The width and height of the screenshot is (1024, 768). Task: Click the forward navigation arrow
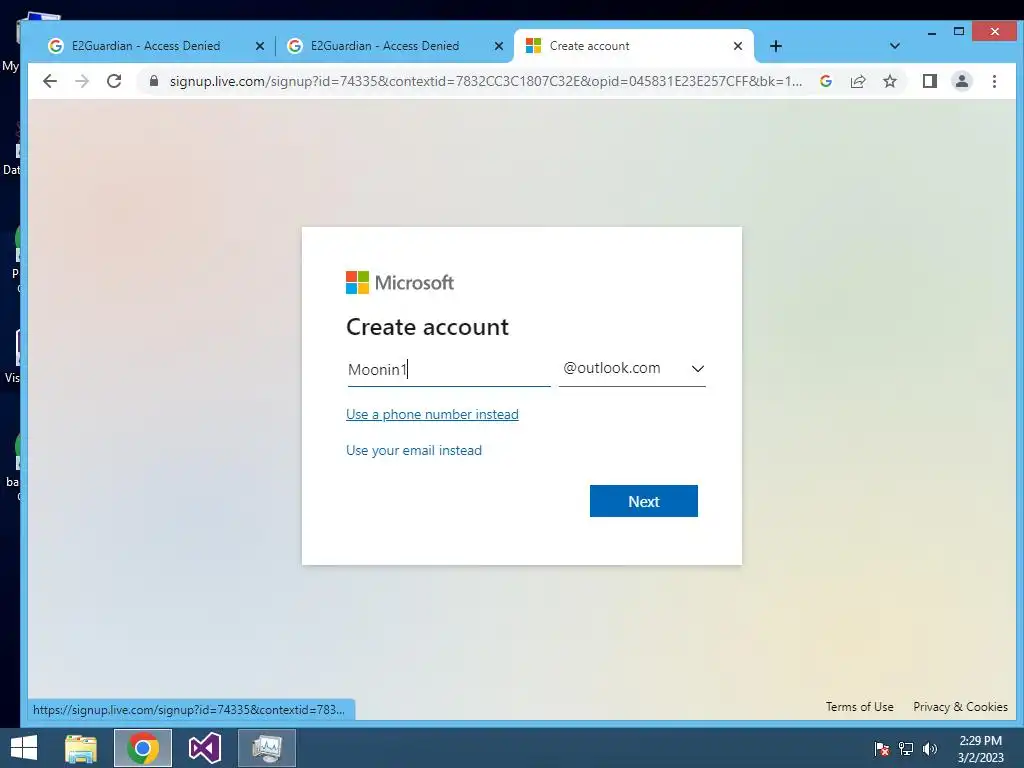click(82, 81)
